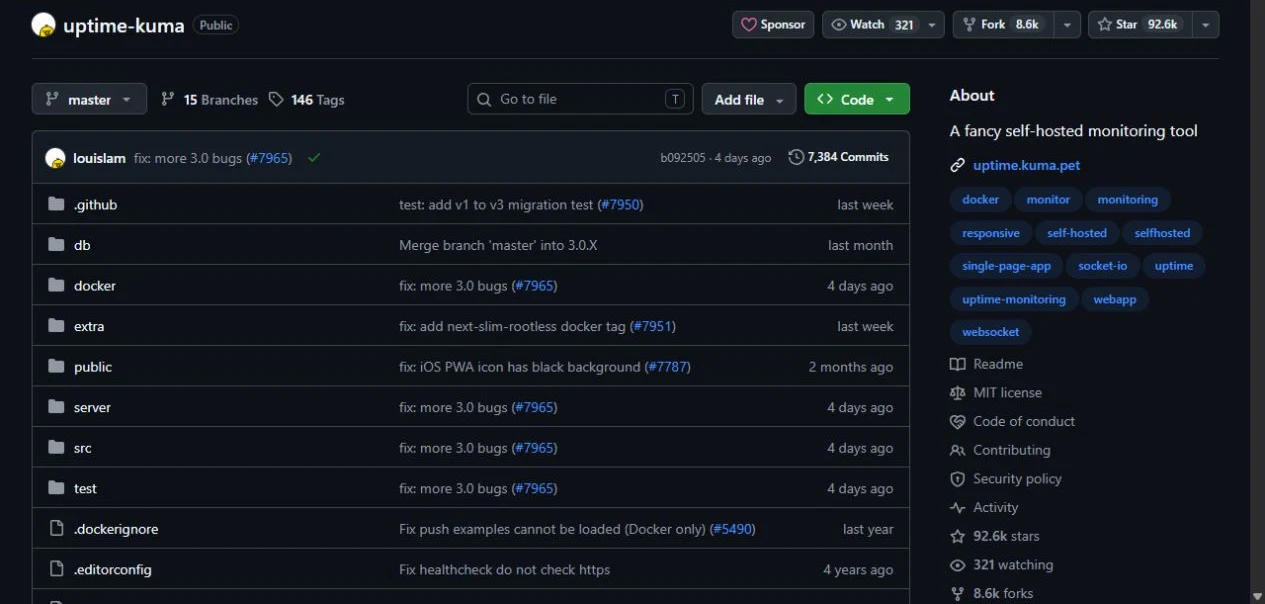Click the test folder icon

(x=56, y=488)
